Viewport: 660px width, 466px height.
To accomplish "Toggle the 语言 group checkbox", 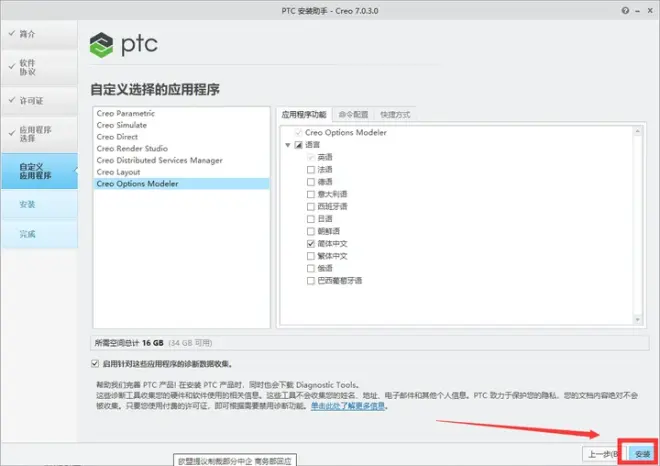I will click(x=298, y=145).
